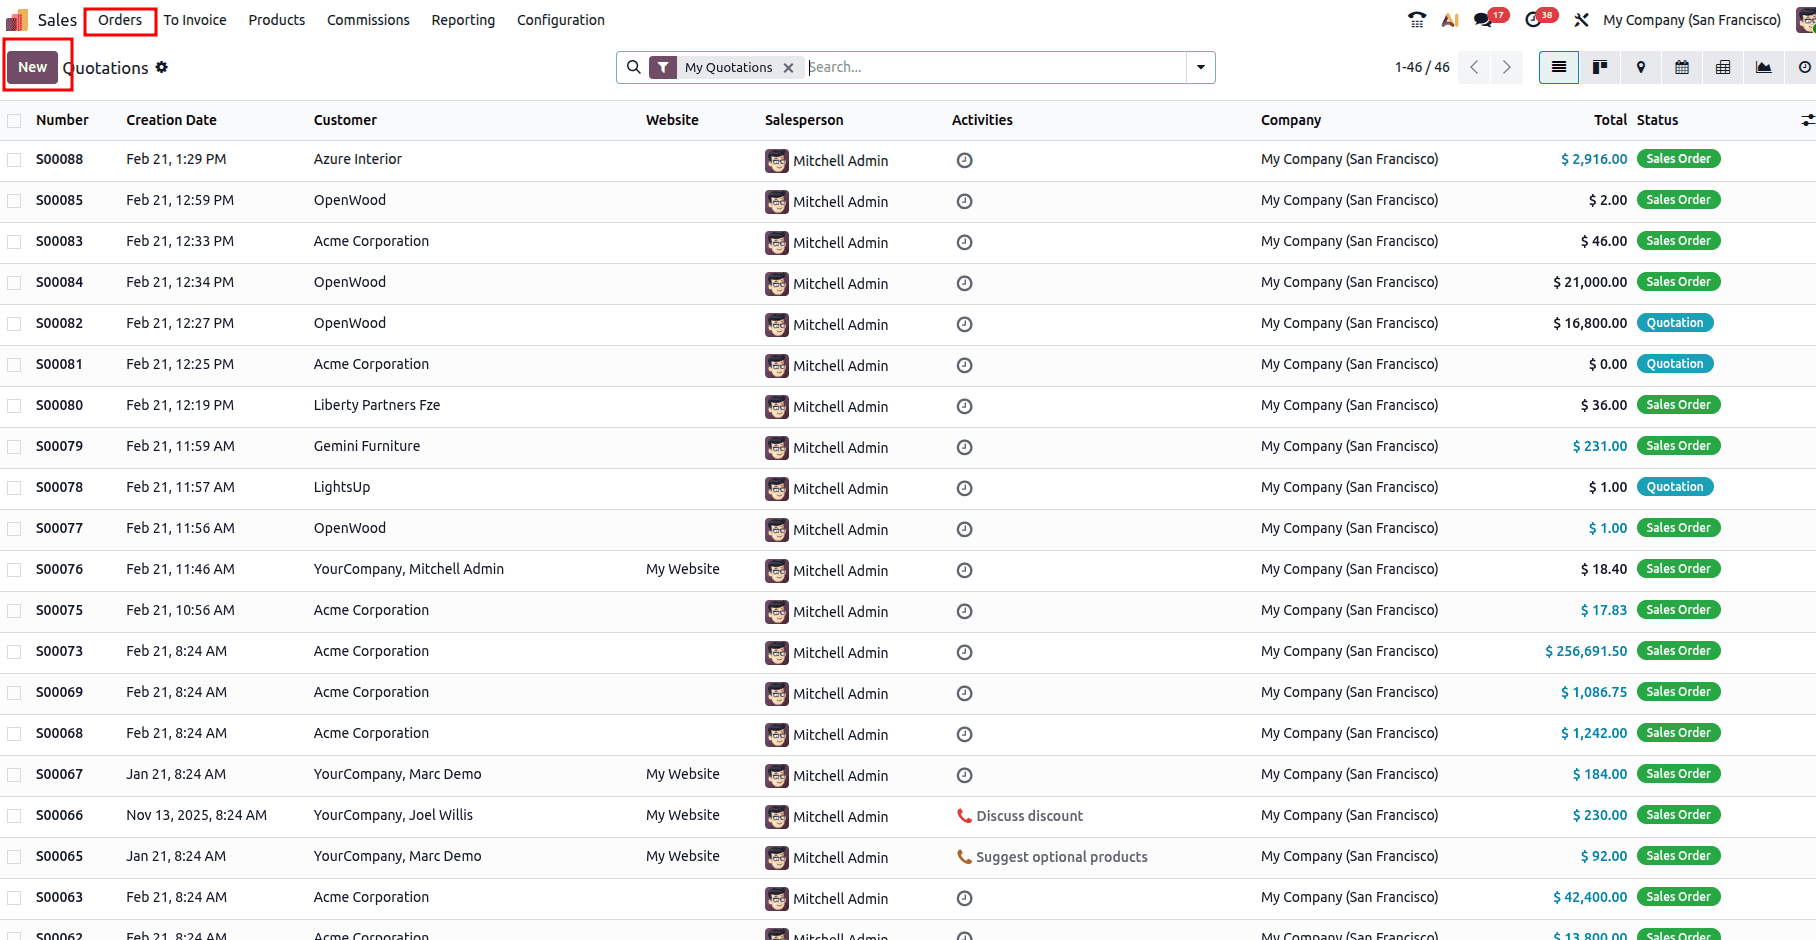Open the activities clock icon in top bar
The height and width of the screenshot is (940, 1816).
pos(1533,20)
